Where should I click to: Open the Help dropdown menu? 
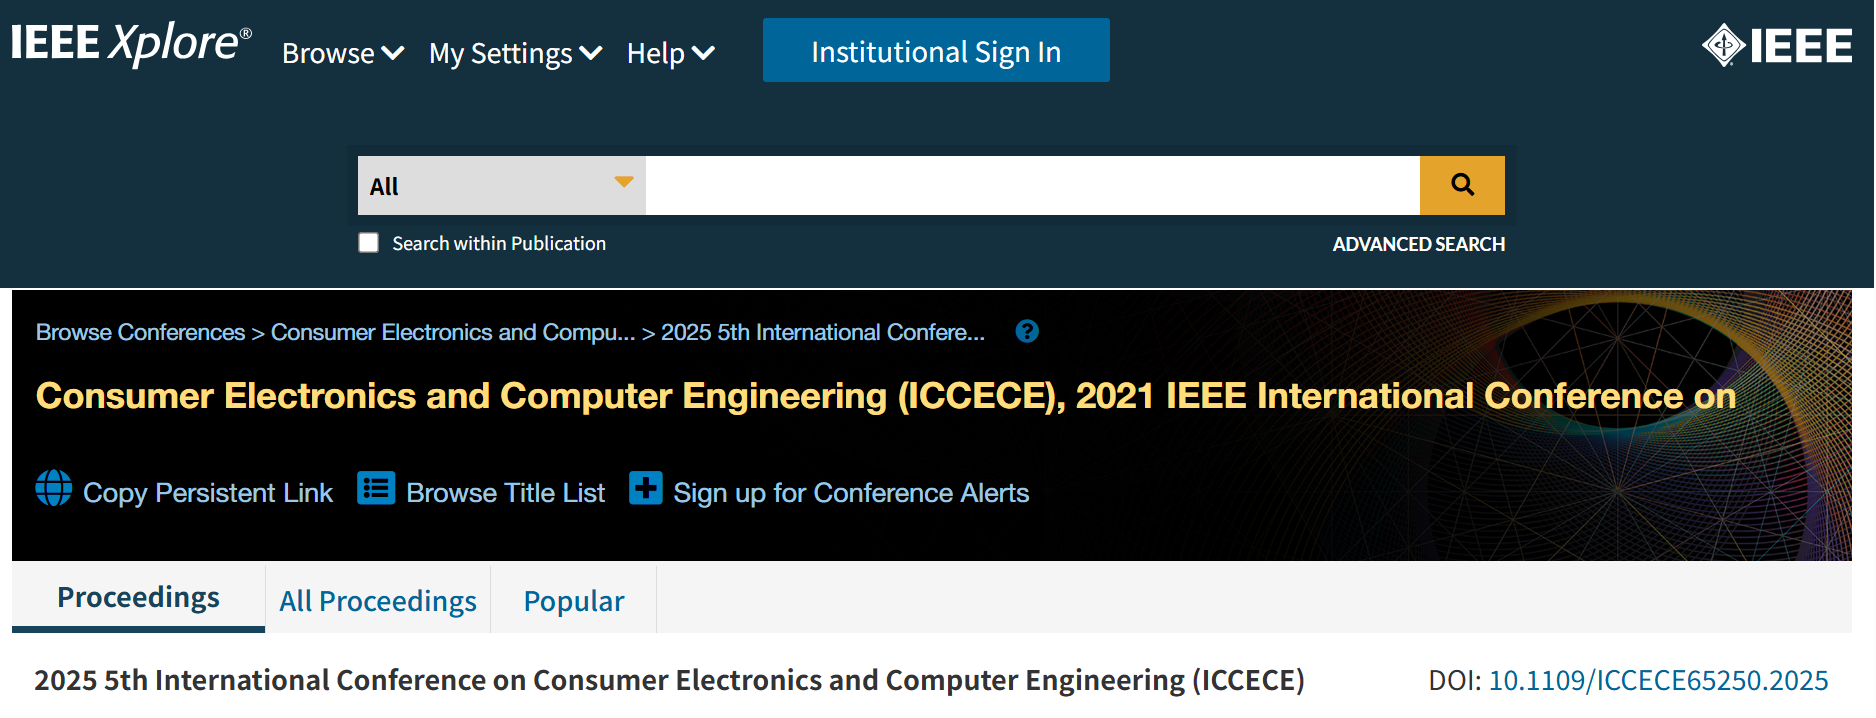coord(670,53)
